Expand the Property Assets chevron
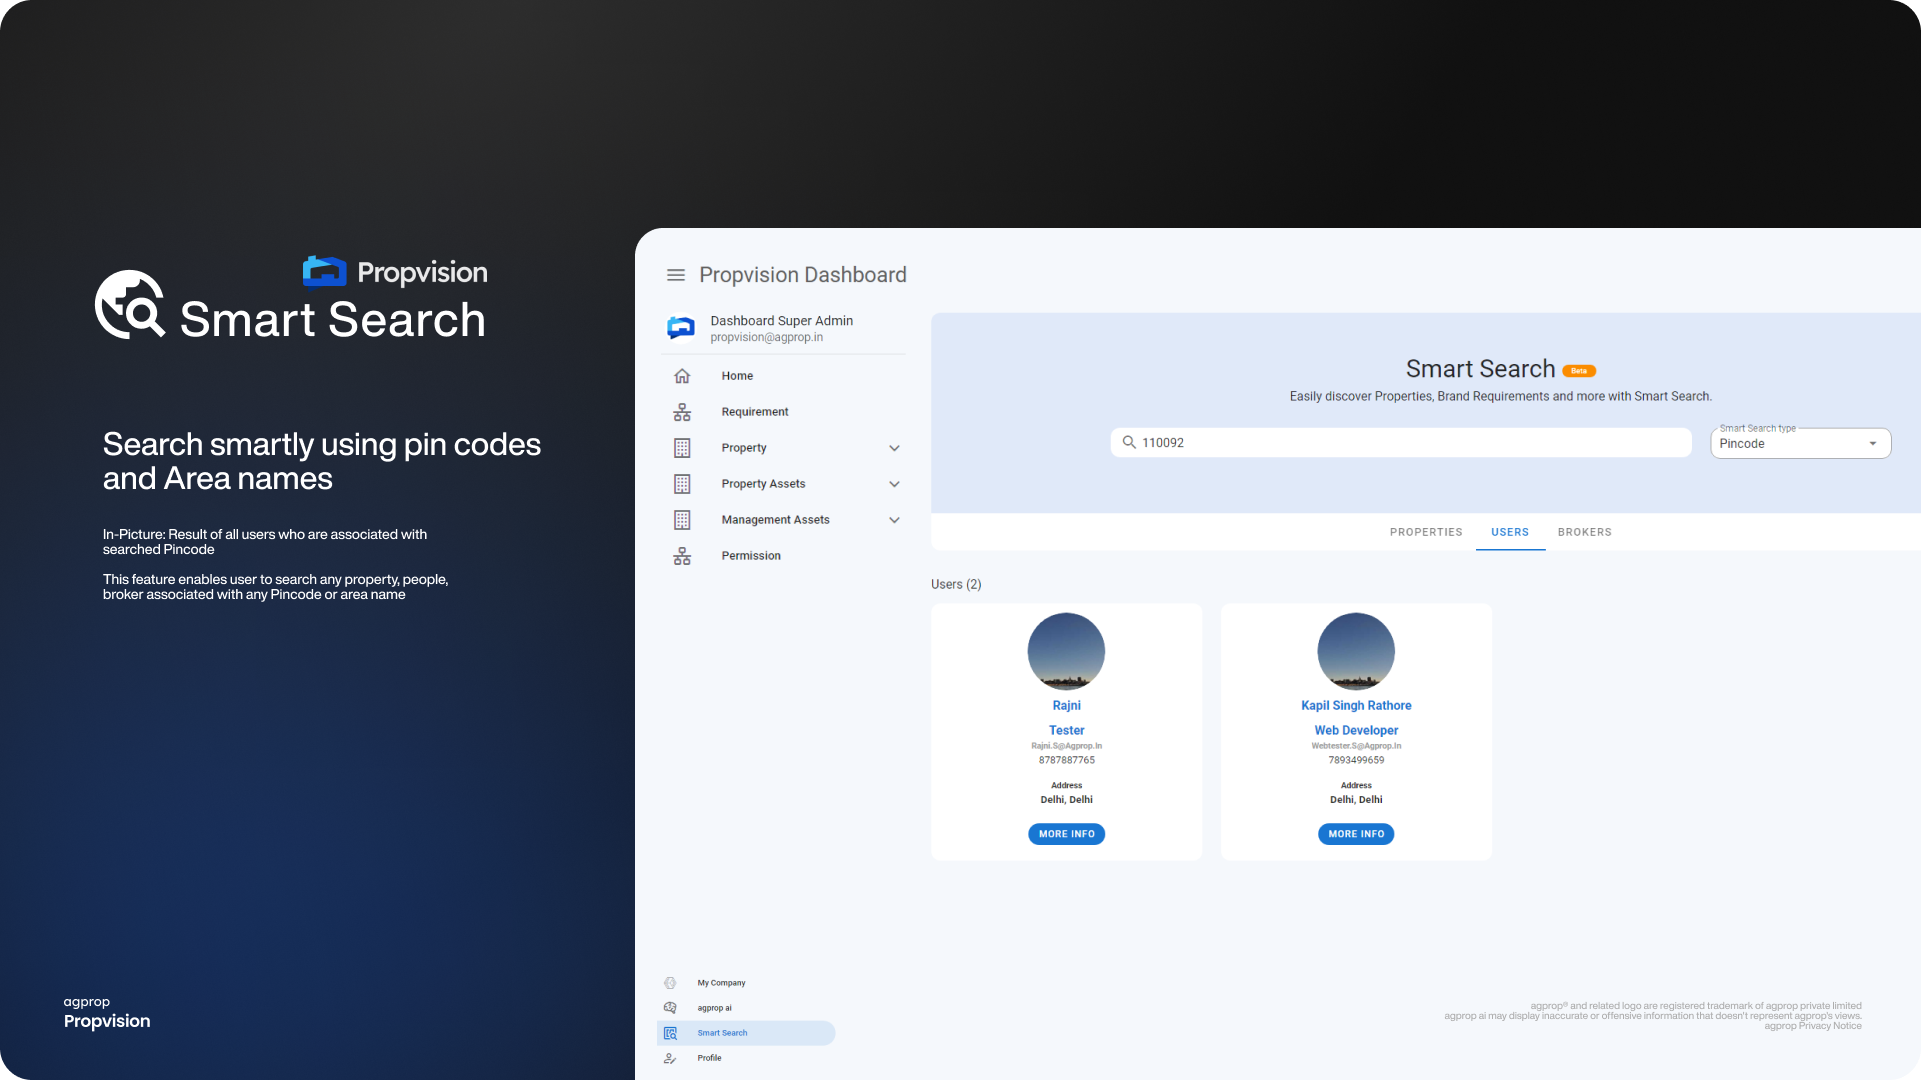Screen dimensions: 1921x1080 point(894,484)
